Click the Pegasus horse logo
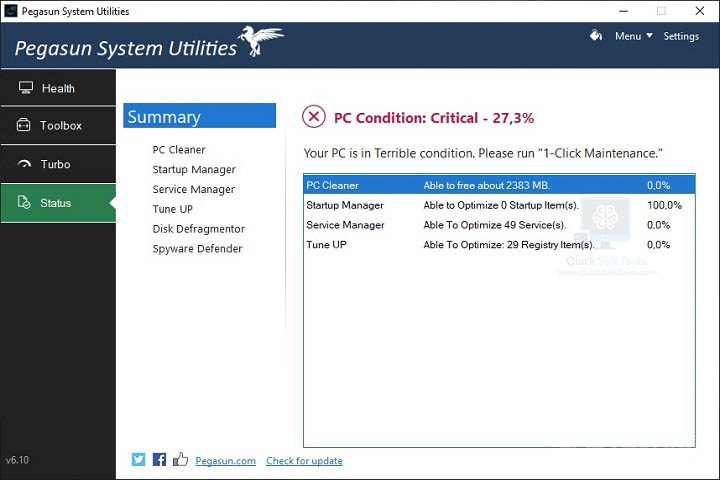Viewport: 720px width, 480px height. tap(260, 41)
